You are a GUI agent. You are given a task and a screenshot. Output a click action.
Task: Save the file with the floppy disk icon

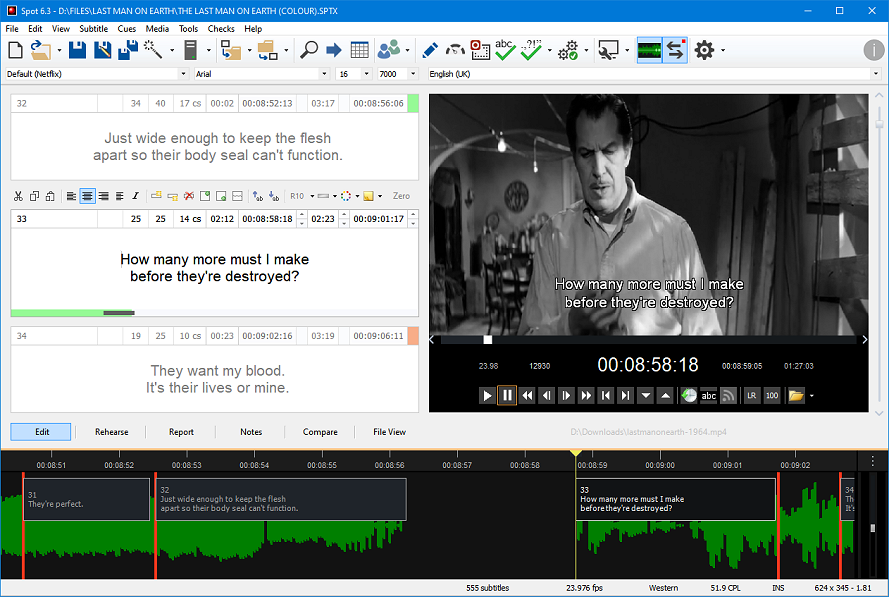tap(77, 50)
